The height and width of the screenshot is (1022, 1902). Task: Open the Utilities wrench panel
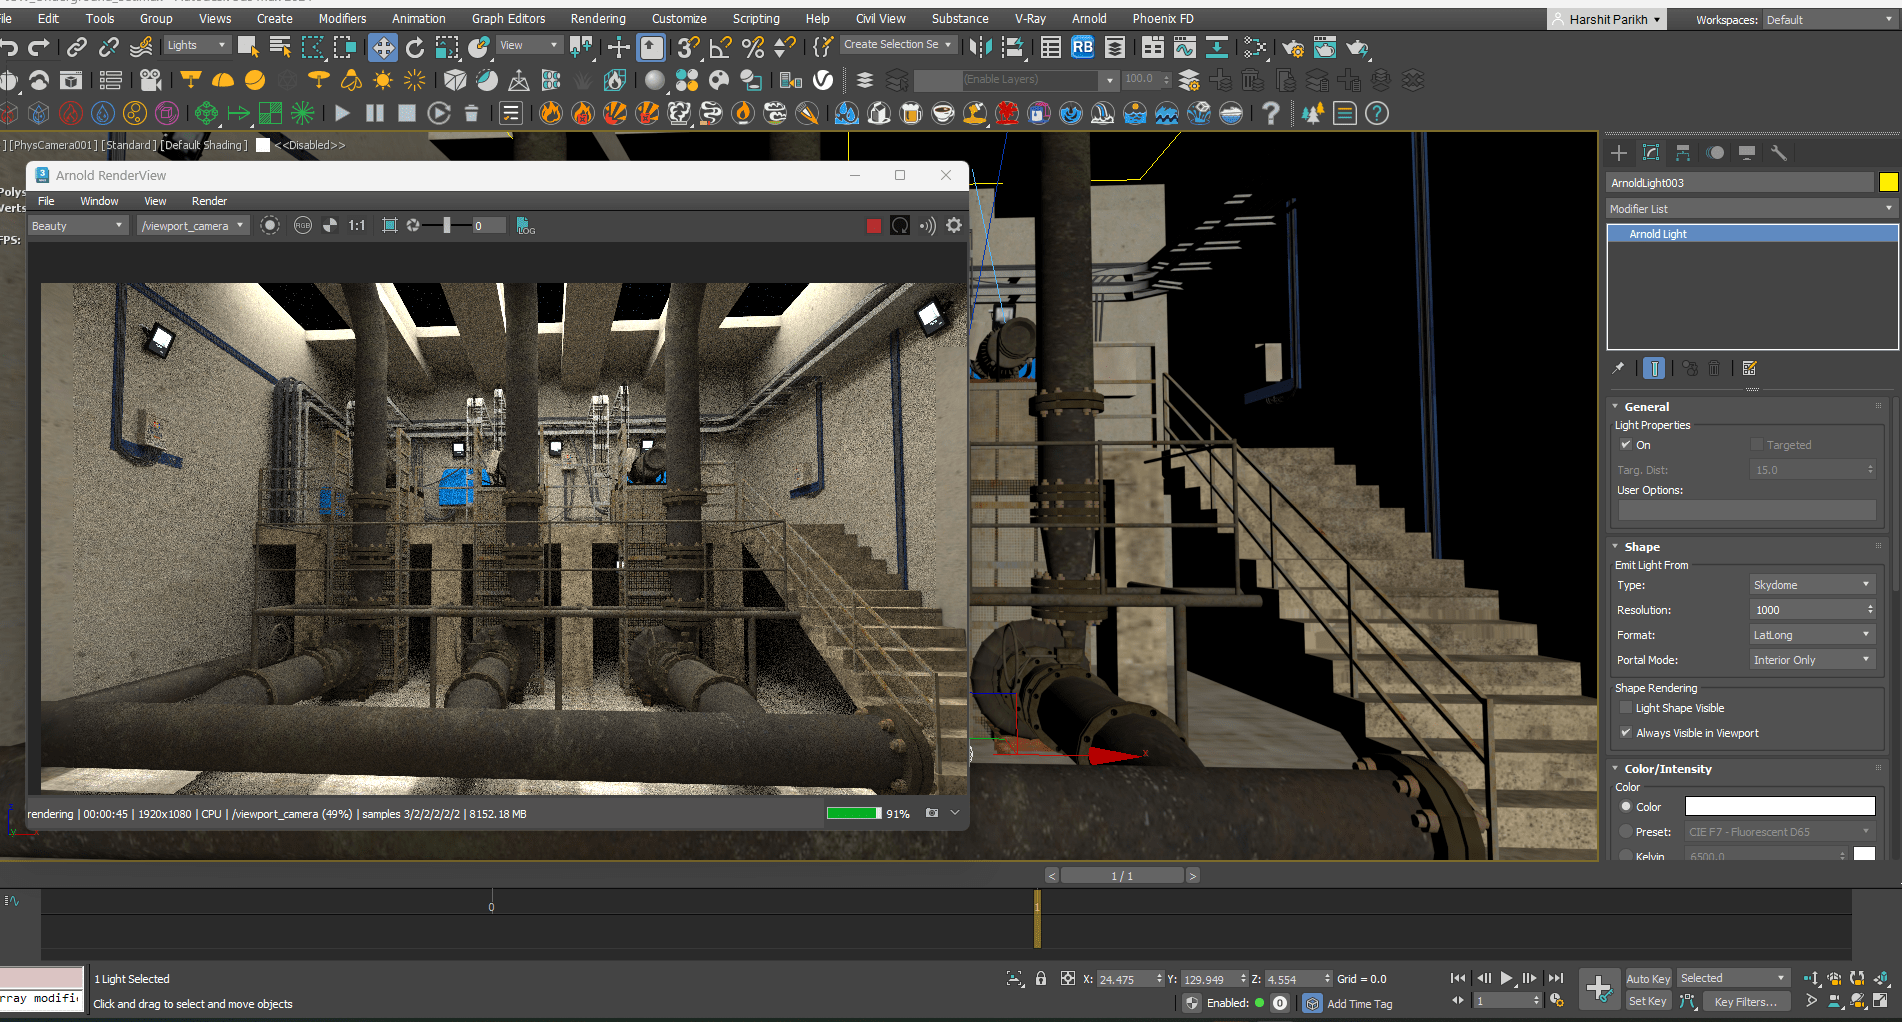(1778, 153)
